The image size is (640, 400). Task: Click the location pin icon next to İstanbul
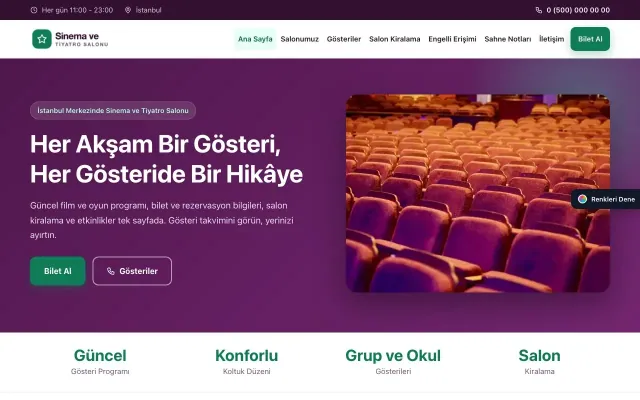tap(128, 10)
